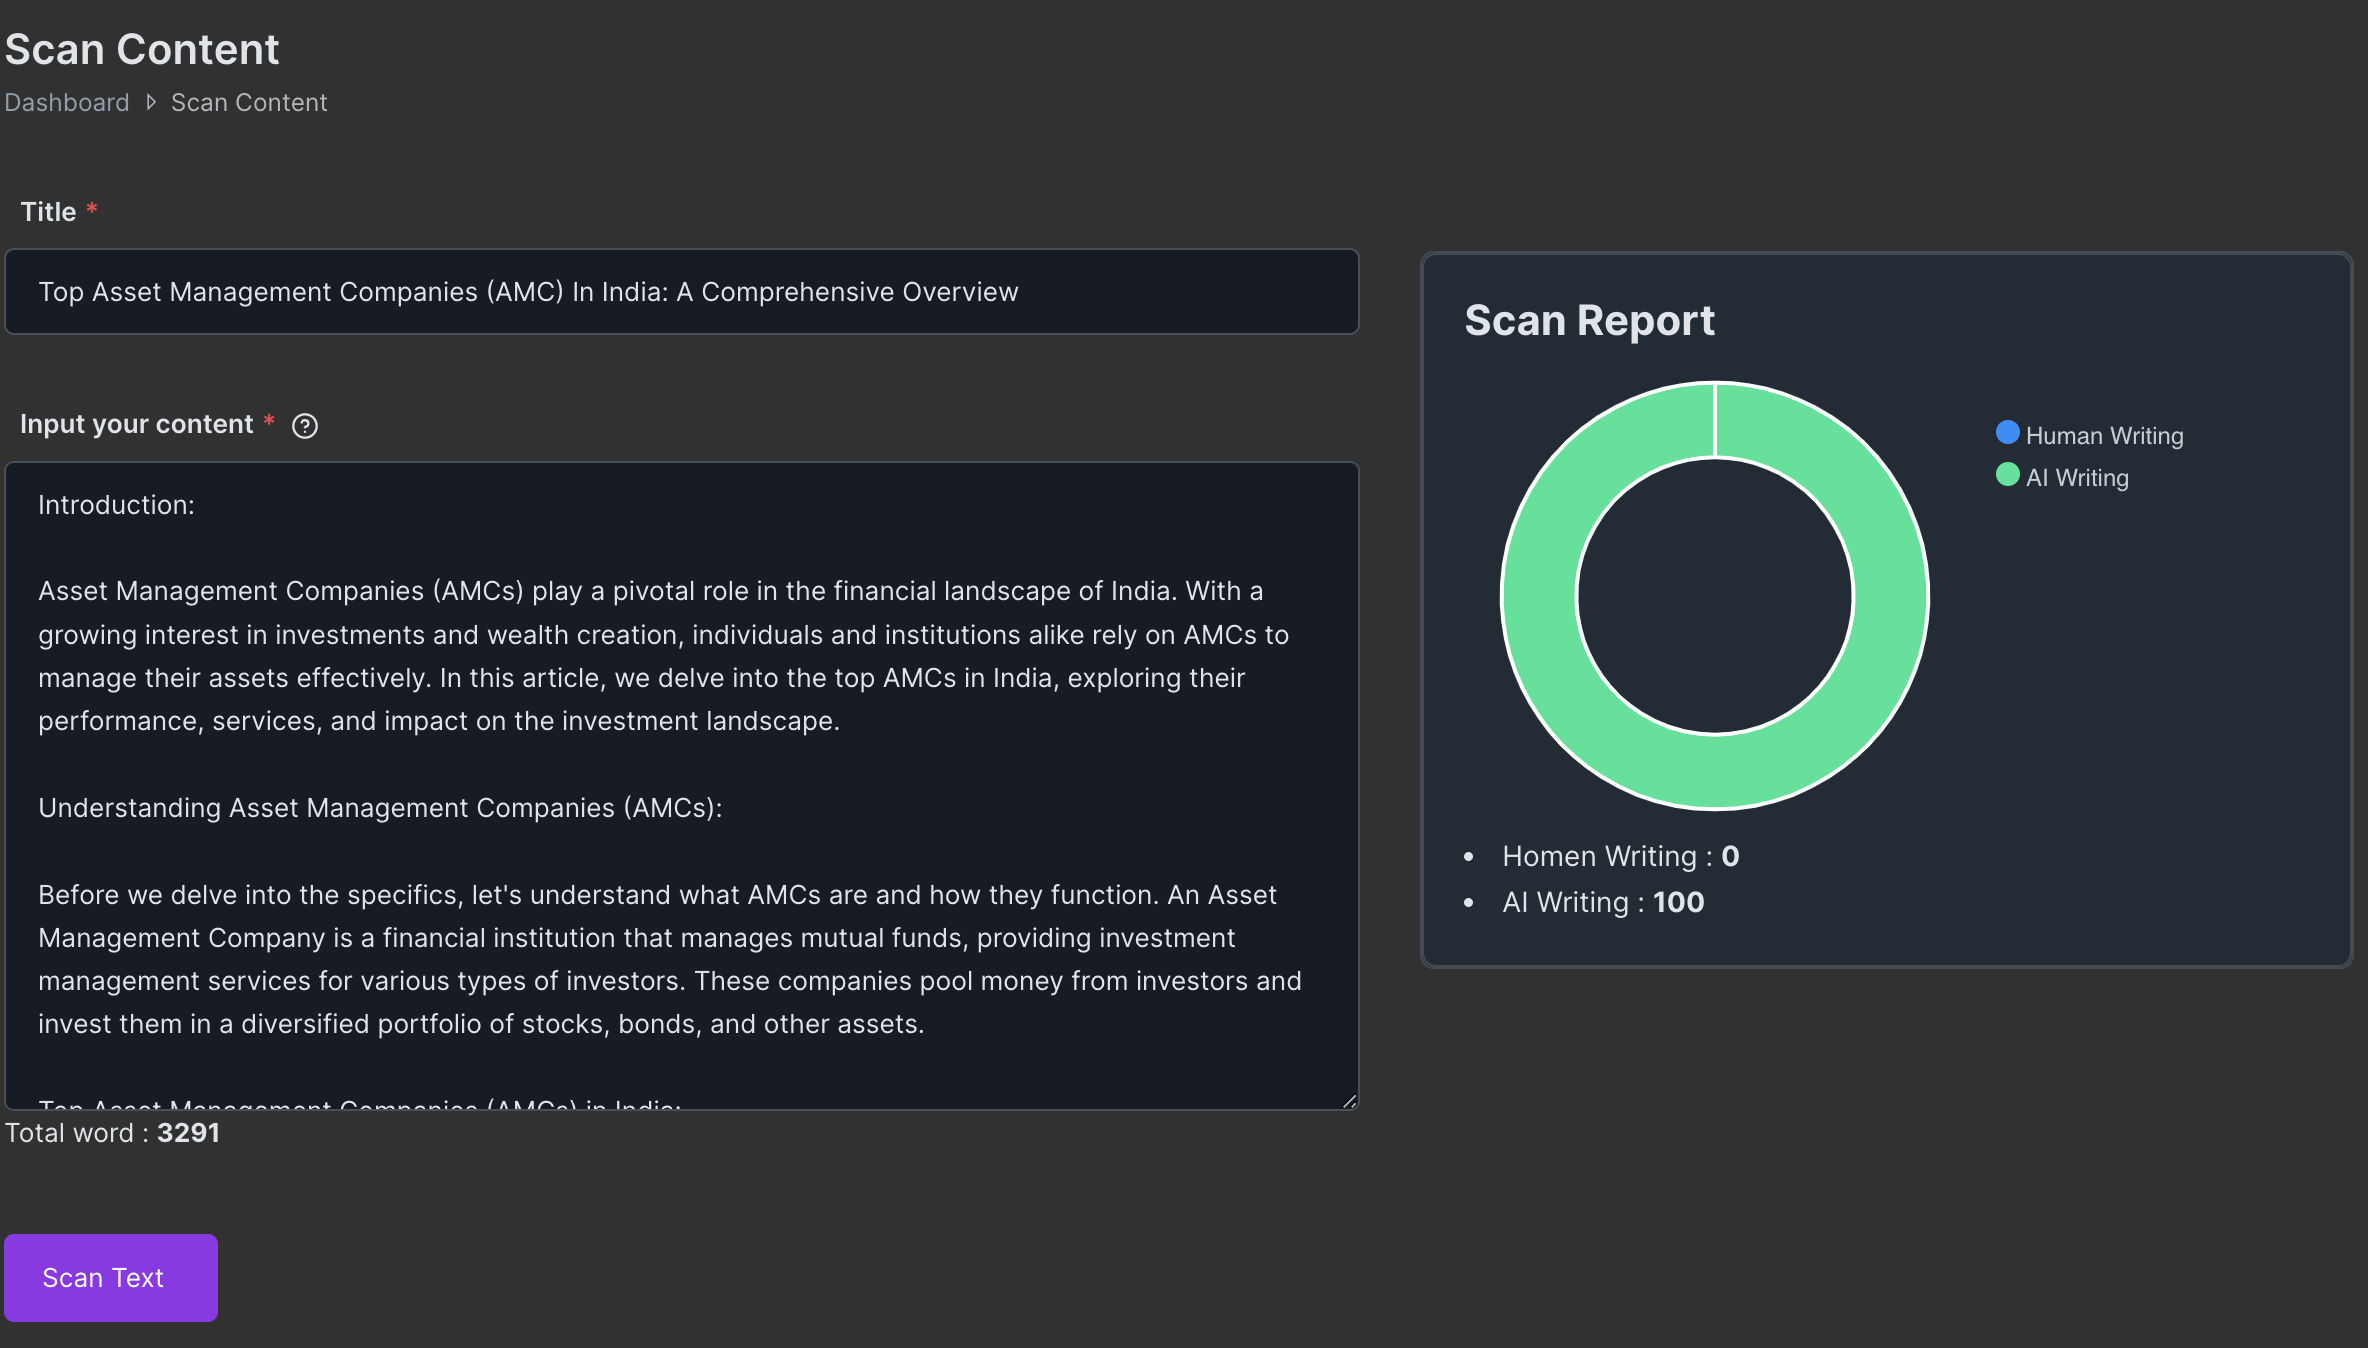Image resolution: width=2368 pixels, height=1348 pixels.
Task: Go to the Dashboard breadcrumb link
Action: (67, 102)
